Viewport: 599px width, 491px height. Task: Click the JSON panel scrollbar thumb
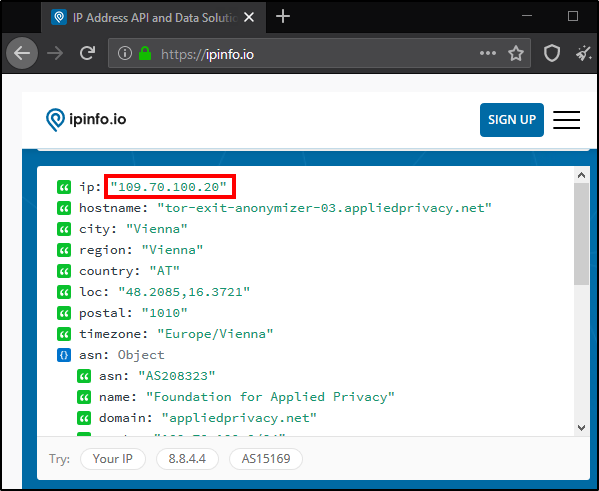point(581,234)
